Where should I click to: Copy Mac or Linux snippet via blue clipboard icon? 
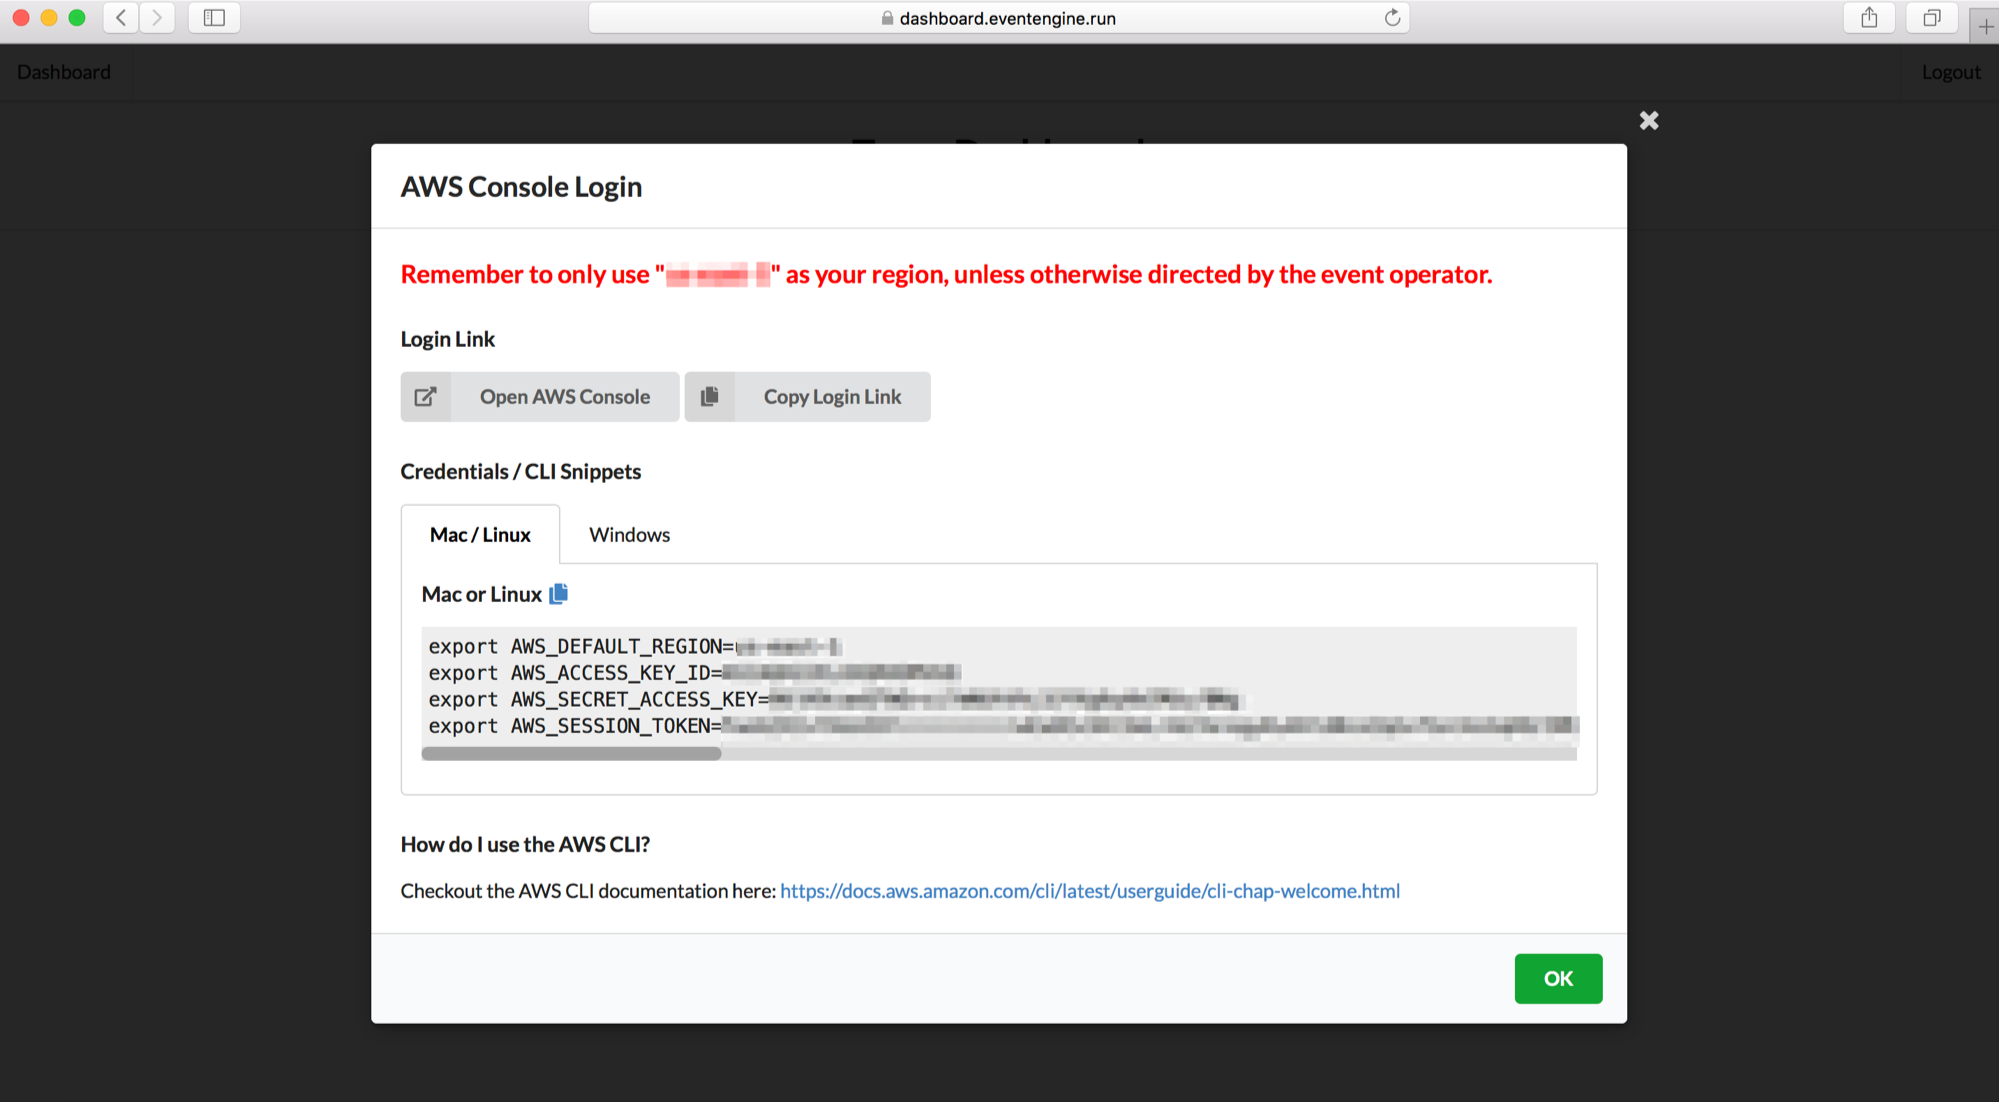coord(559,594)
